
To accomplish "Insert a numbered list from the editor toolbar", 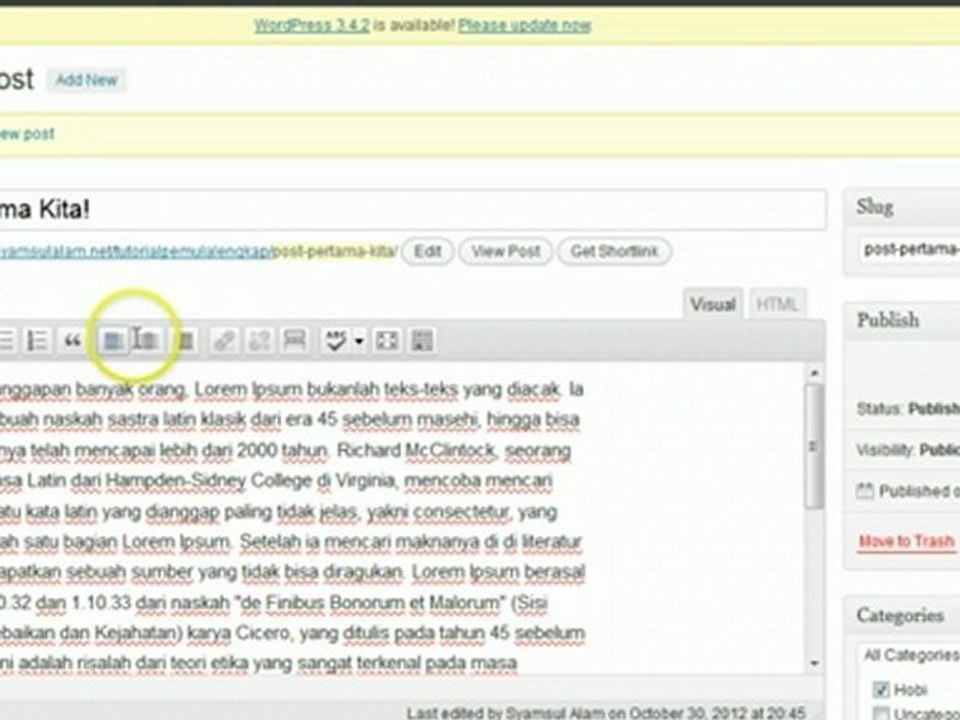I will [x=37, y=340].
